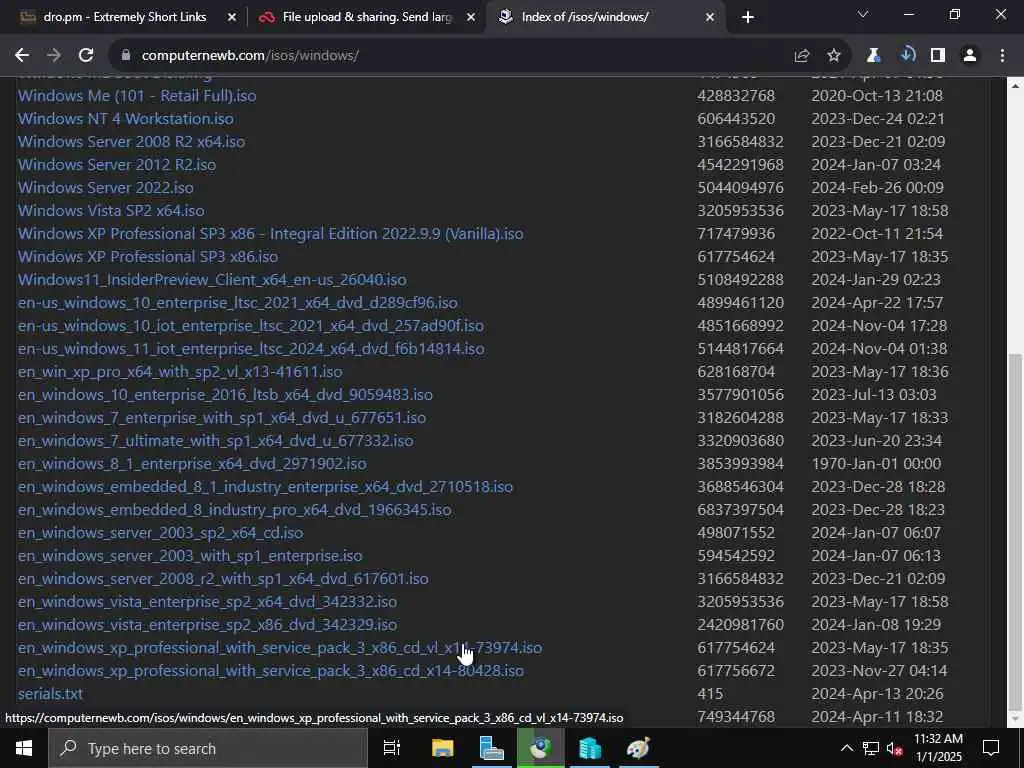The image size is (1024, 768).
Task: Go back using the browser back arrow
Action: coord(22,56)
